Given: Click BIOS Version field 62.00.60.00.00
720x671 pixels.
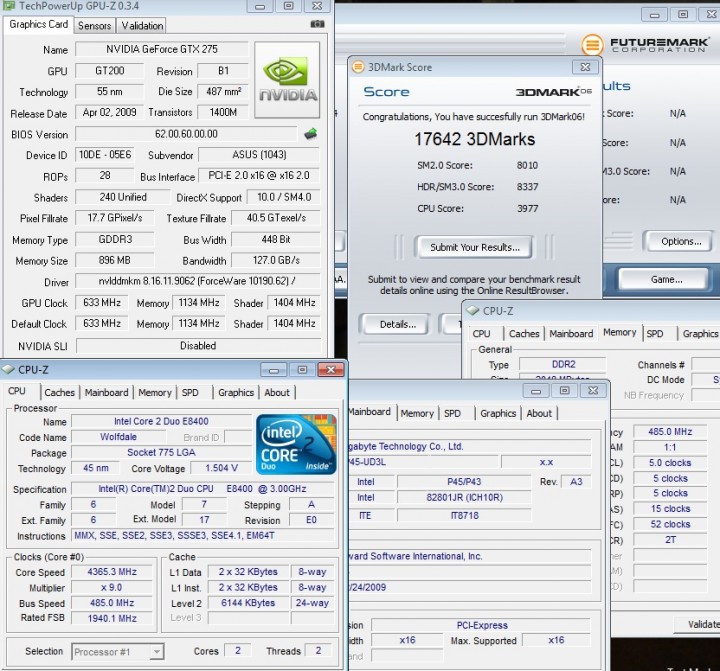Looking at the screenshot, I should (x=186, y=134).
